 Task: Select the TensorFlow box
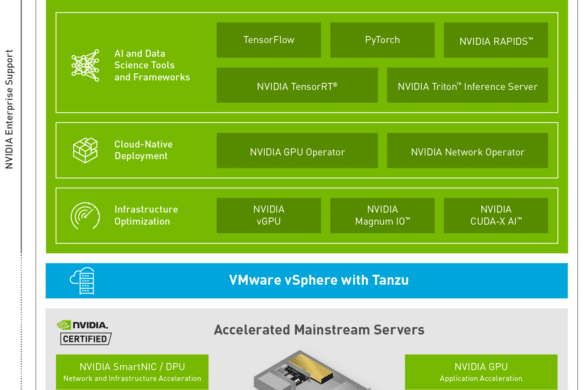pyautogui.click(x=269, y=40)
